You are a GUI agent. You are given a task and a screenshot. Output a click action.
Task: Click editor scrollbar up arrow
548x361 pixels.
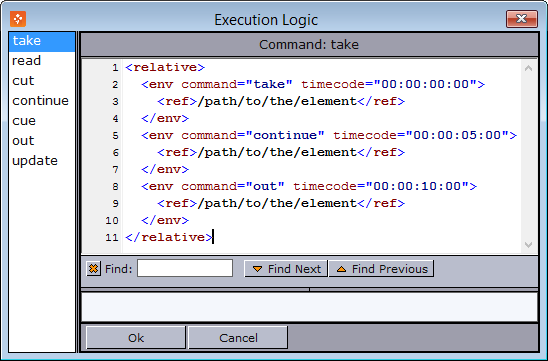pyautogui.click(x=528, y=68)
